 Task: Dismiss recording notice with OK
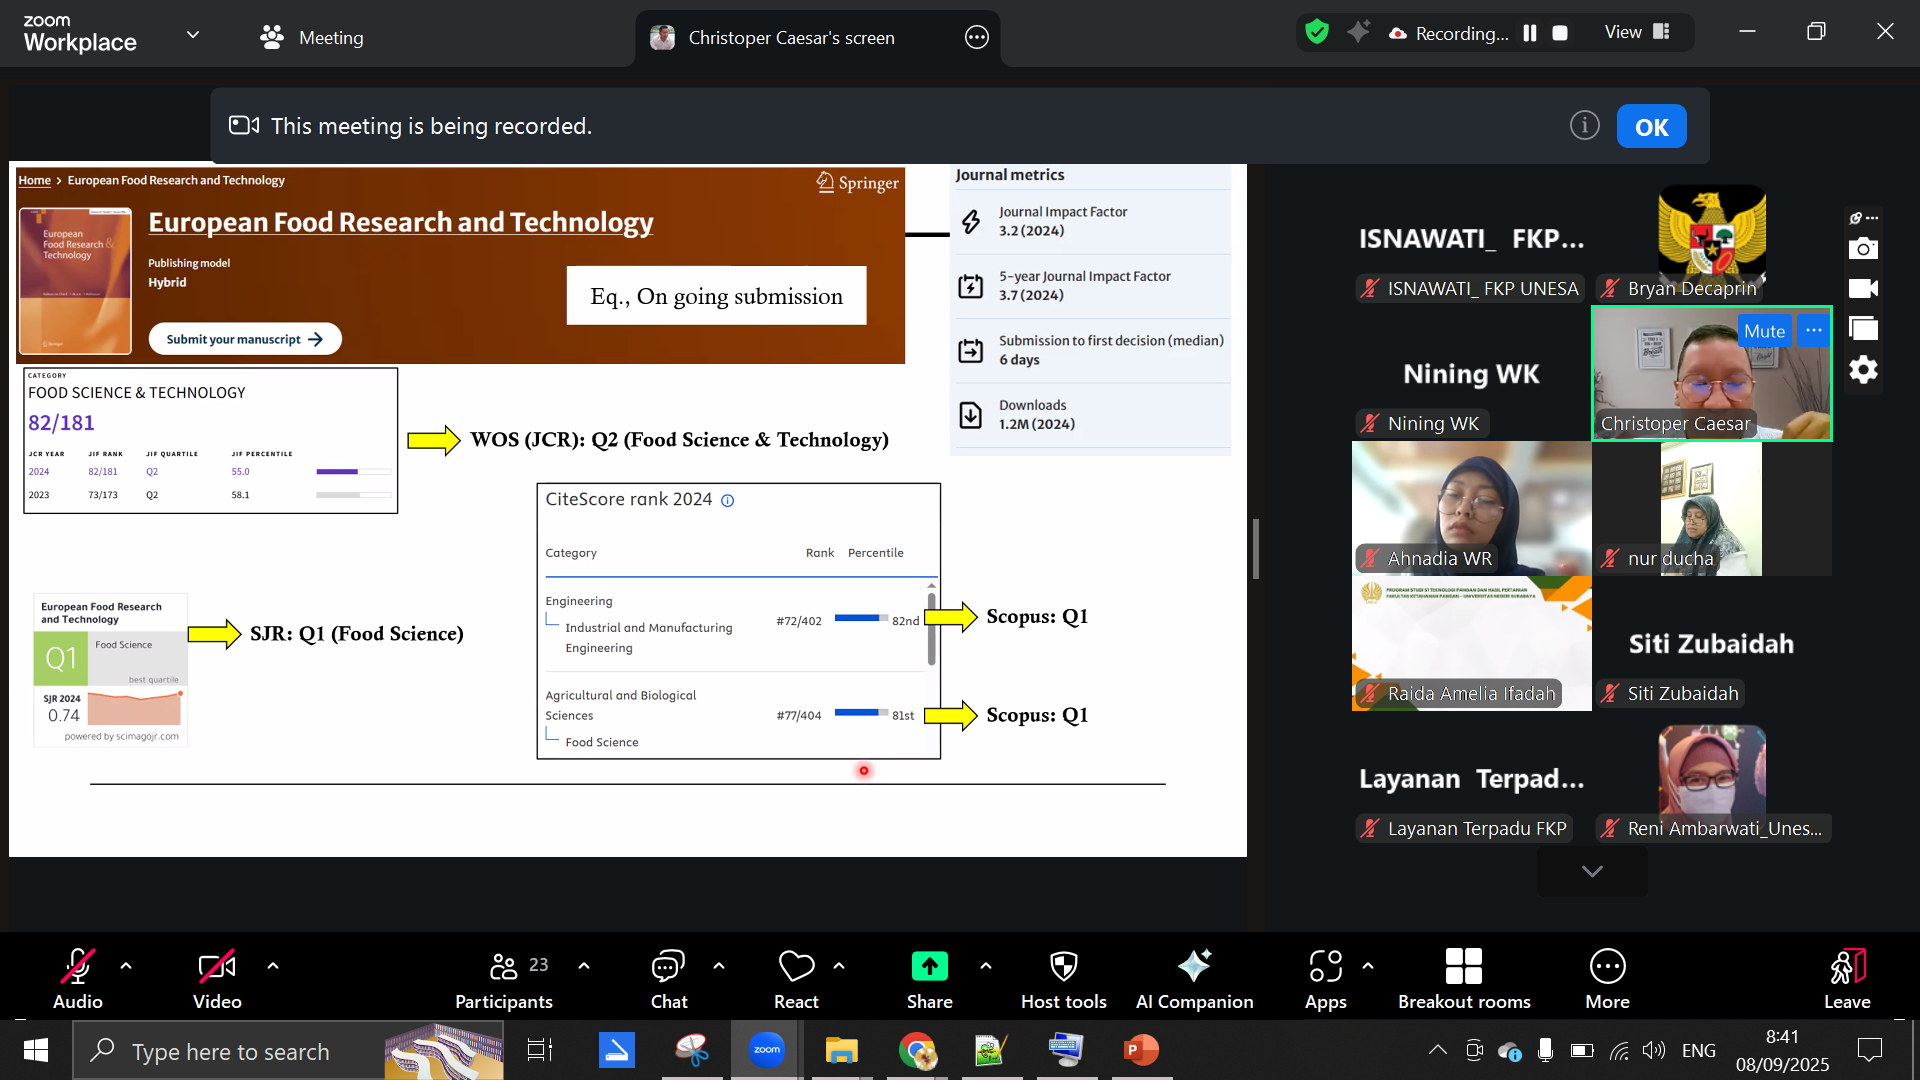pyautogui.click(x=1651, y=127)
